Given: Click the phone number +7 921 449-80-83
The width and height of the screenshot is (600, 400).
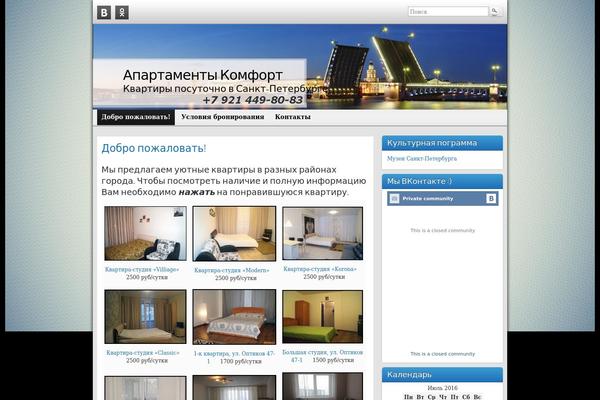Looking at the screenshot, I should point(253,100).
